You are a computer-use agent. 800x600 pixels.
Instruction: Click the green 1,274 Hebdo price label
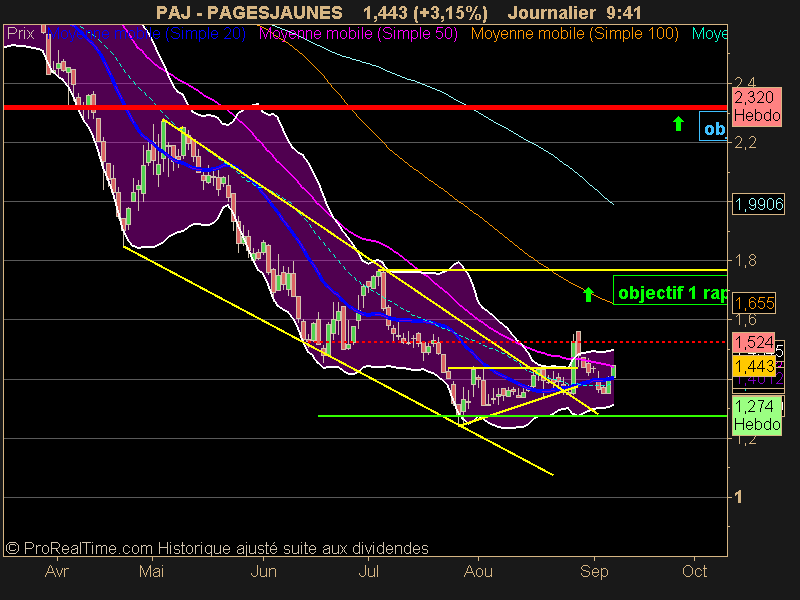pos(757,415)
